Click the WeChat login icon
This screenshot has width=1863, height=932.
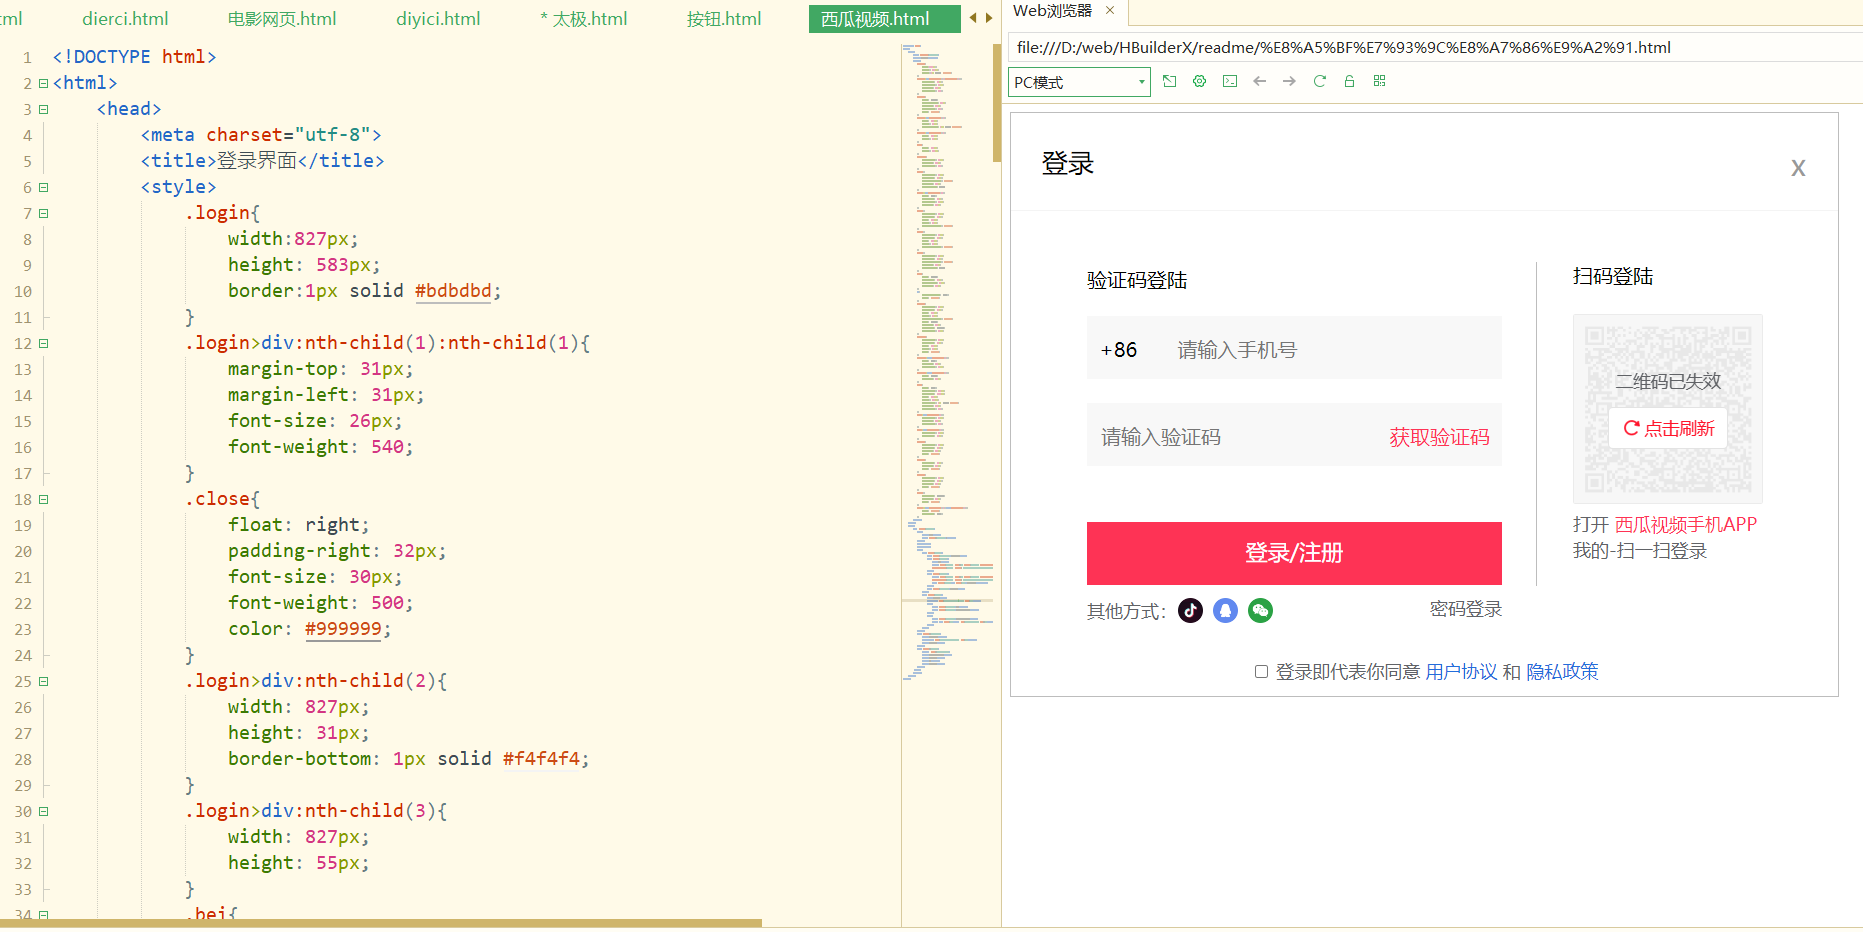tap(1260, 610)
